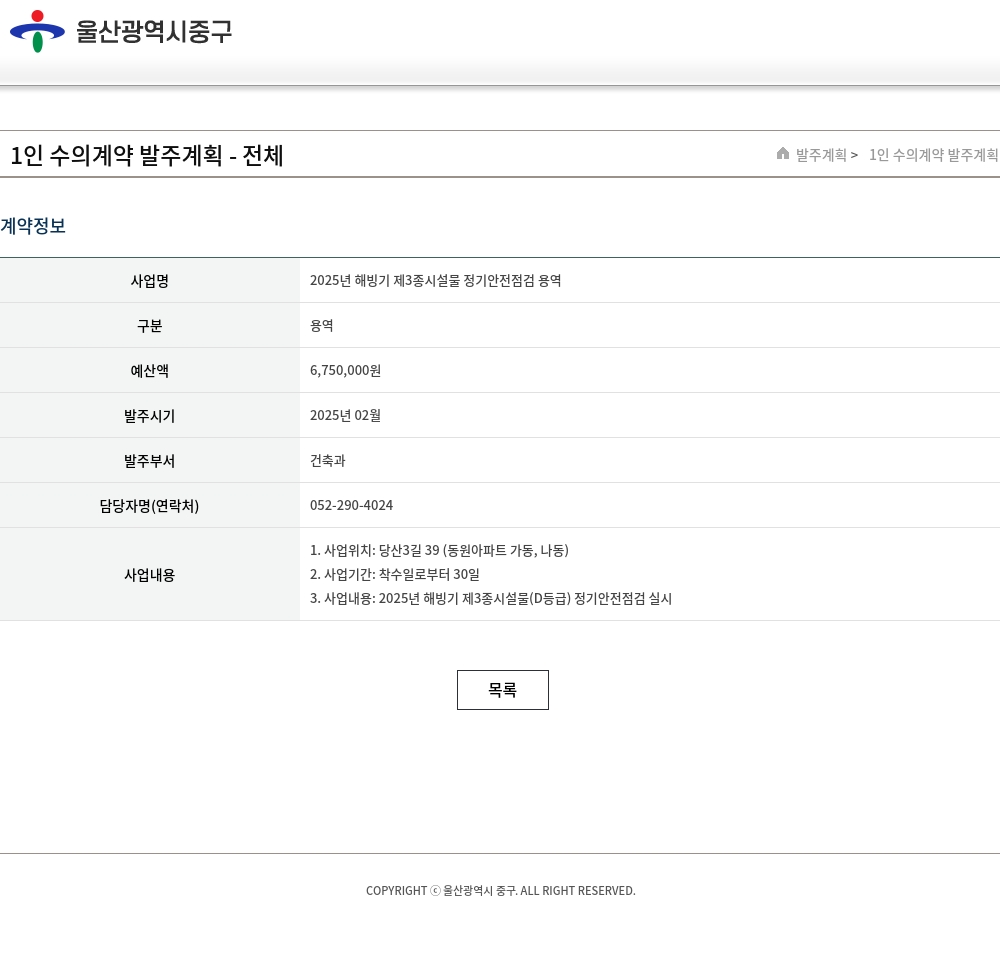Open the 발주계획 breadcrumb link
Image resolution: width=1000 pixels, height=954 pixels.
(x=821, y=155)
